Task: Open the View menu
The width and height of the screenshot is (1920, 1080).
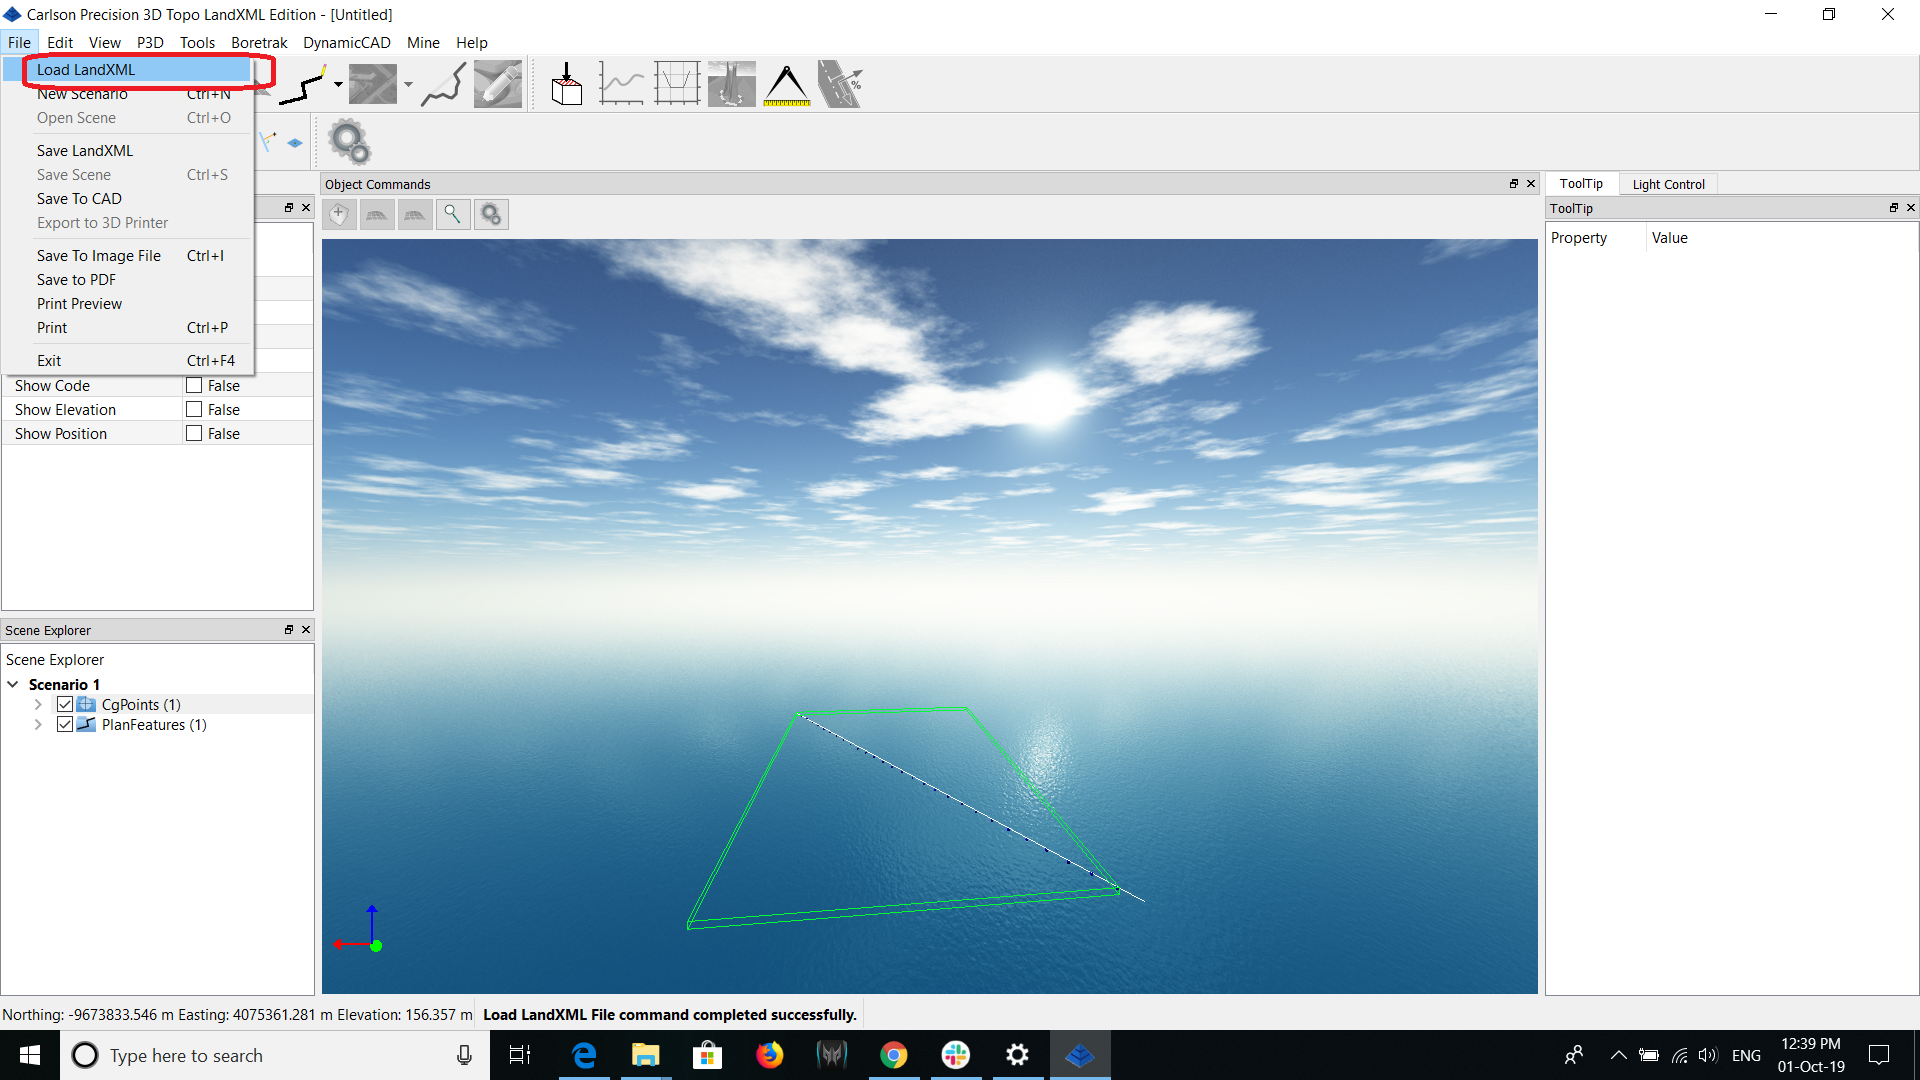Action: coord(104,42)
